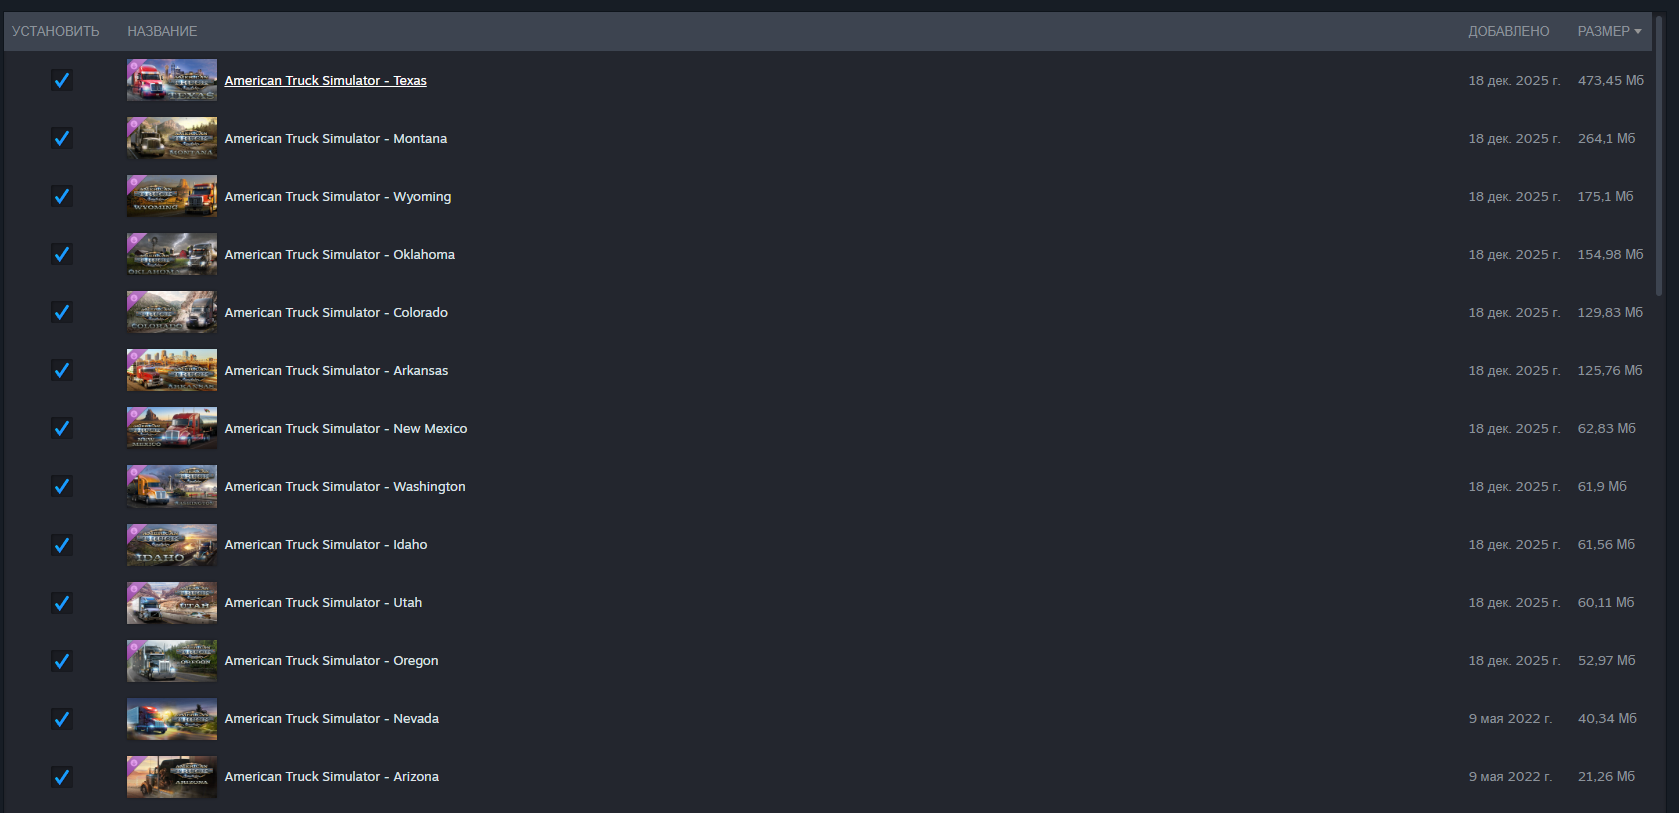Uncheck the Arkansas DLC install checkbox
1679x813 pixels.
coord(62,370)
